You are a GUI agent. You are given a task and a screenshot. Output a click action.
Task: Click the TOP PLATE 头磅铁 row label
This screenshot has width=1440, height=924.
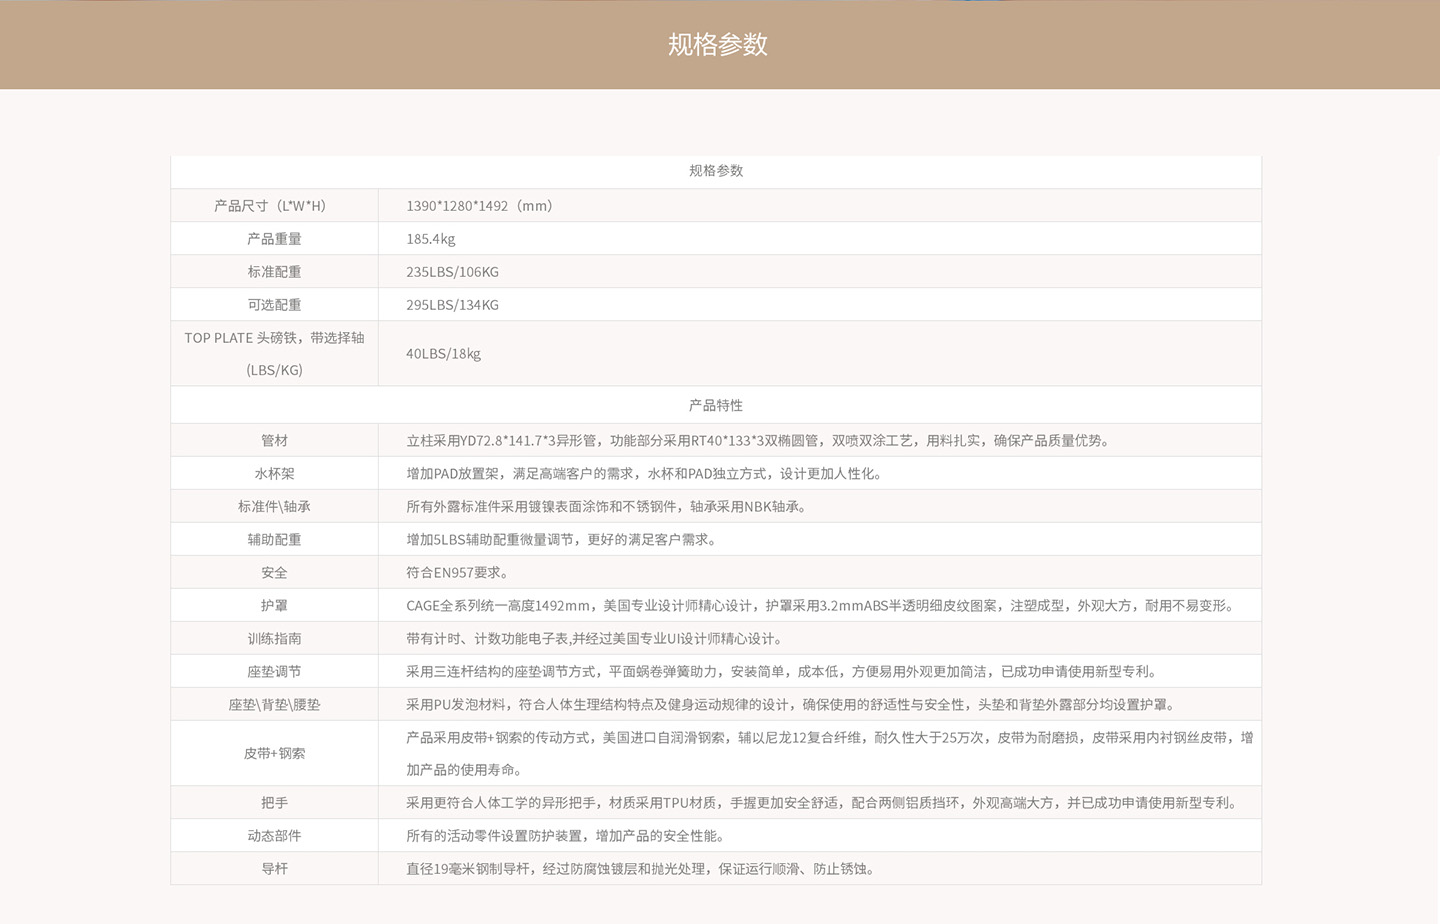coord(274,353)
